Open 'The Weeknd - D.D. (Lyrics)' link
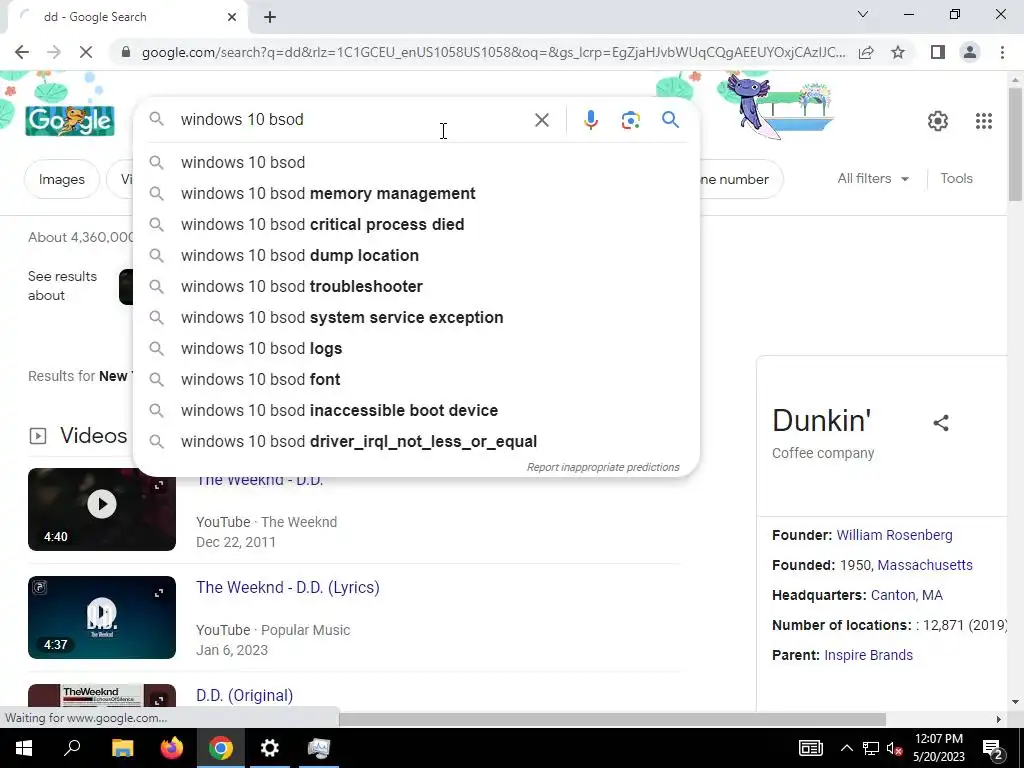Viewport: 1024px width, 768px height. pos(288,587)
